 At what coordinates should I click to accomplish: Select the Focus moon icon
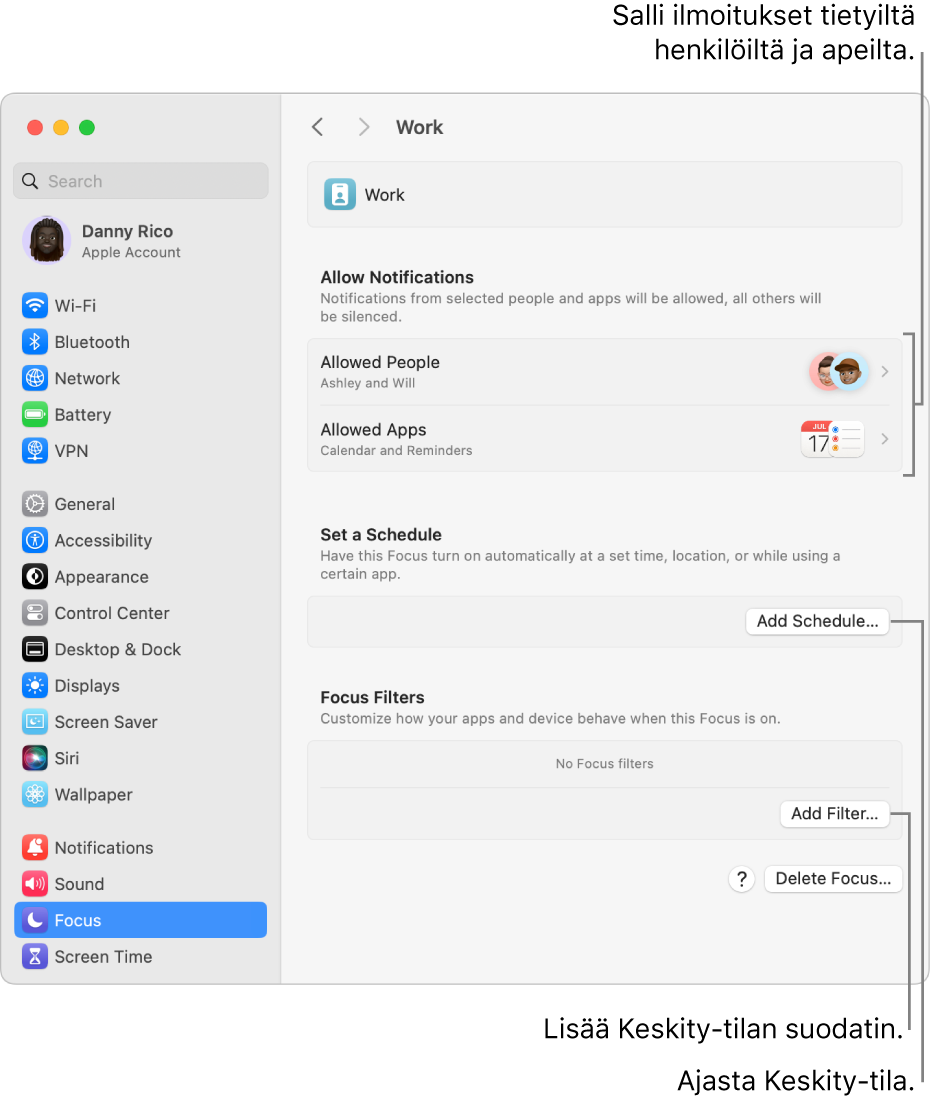34,920
